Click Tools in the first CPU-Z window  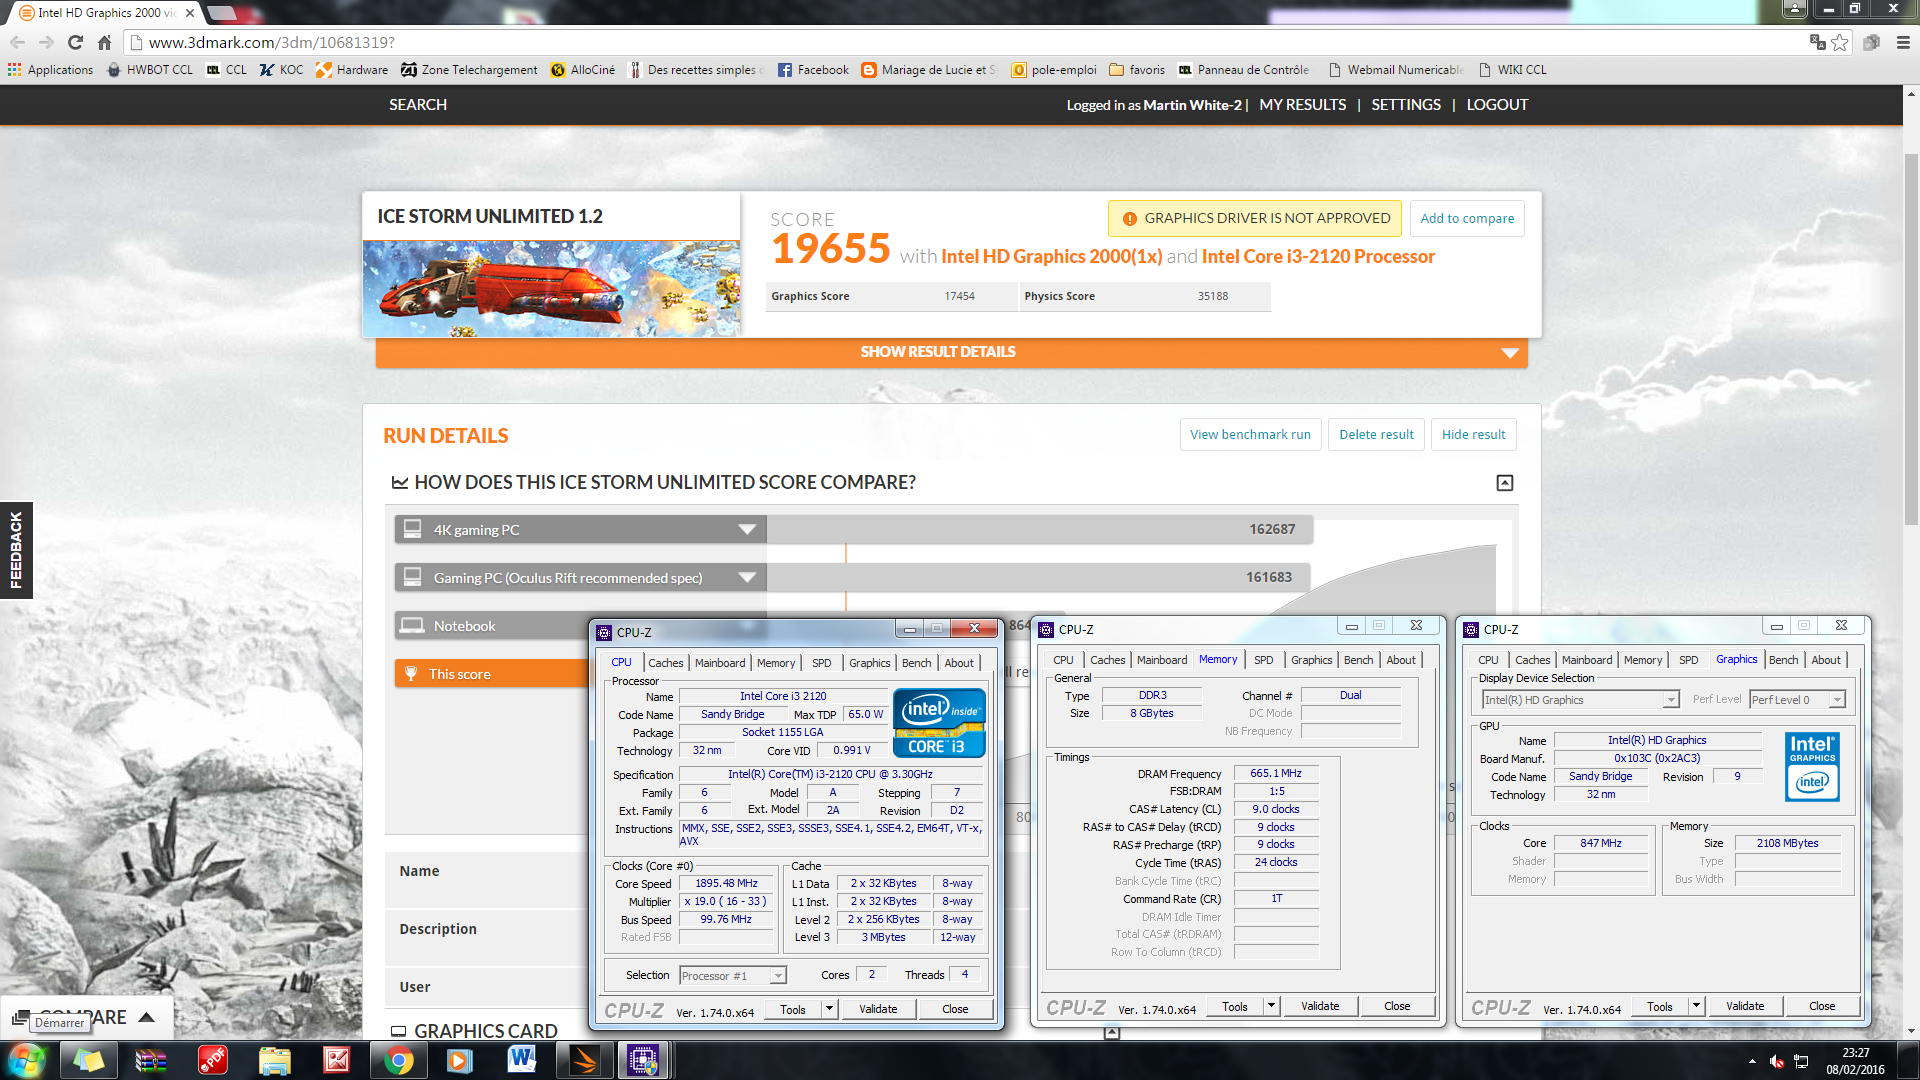[x=793, y=1010]
